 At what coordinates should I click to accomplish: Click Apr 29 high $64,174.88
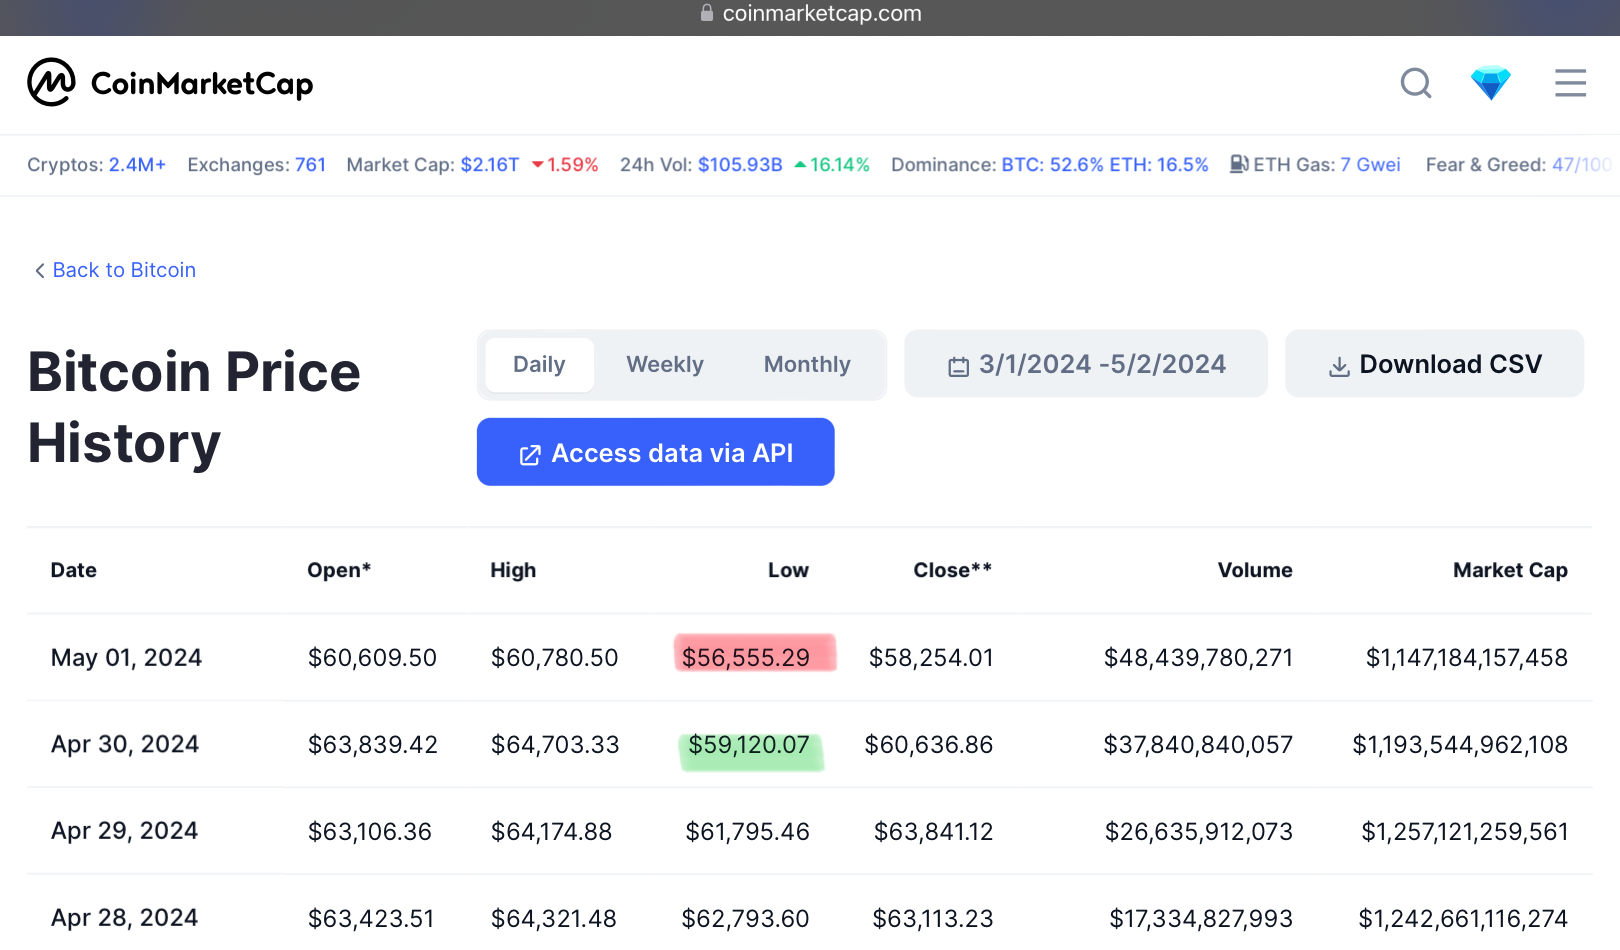coord(551,831)
